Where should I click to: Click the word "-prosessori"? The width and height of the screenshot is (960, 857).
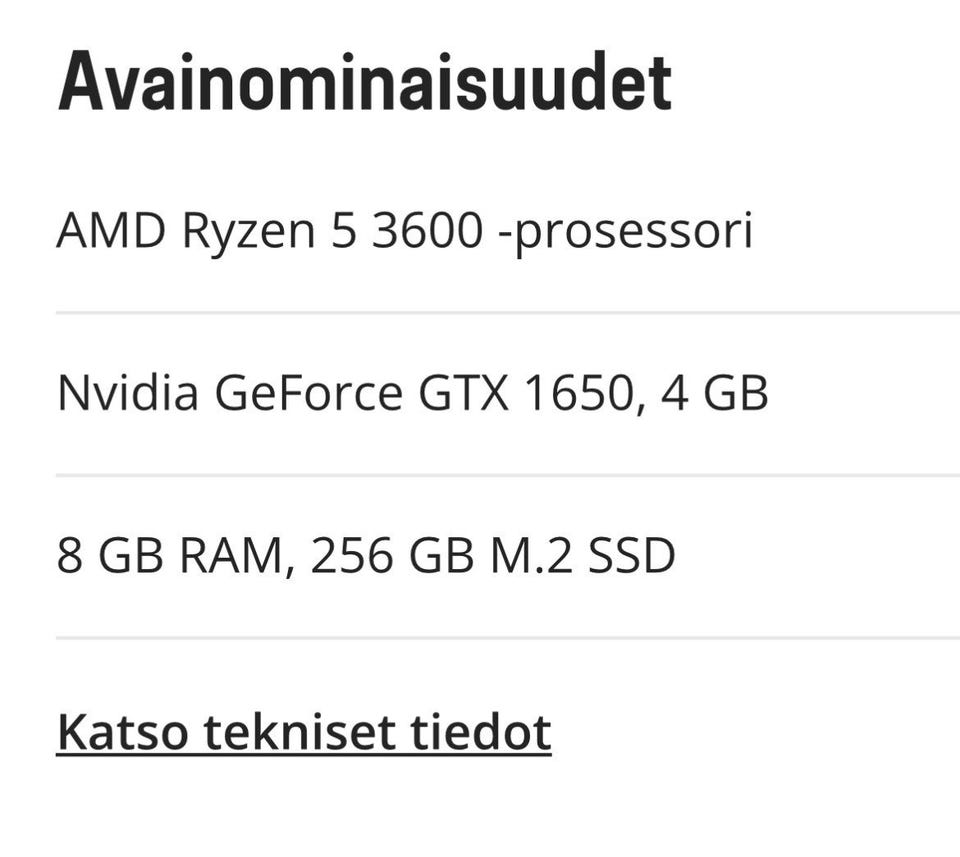click(626, 233)
